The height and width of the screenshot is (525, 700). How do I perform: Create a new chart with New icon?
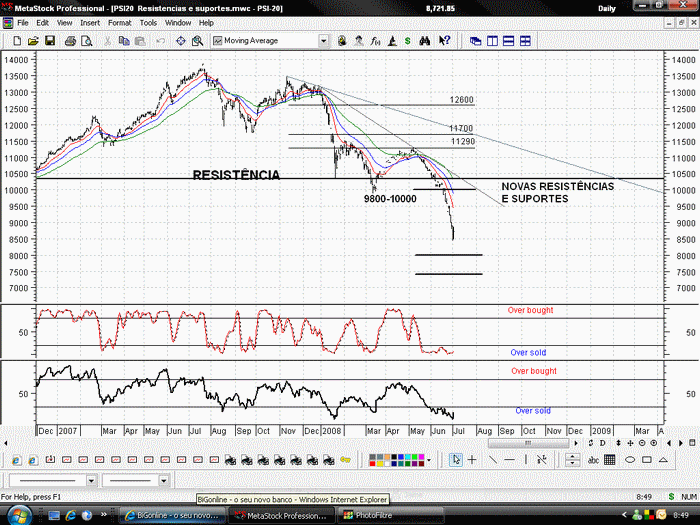(17, 41)
